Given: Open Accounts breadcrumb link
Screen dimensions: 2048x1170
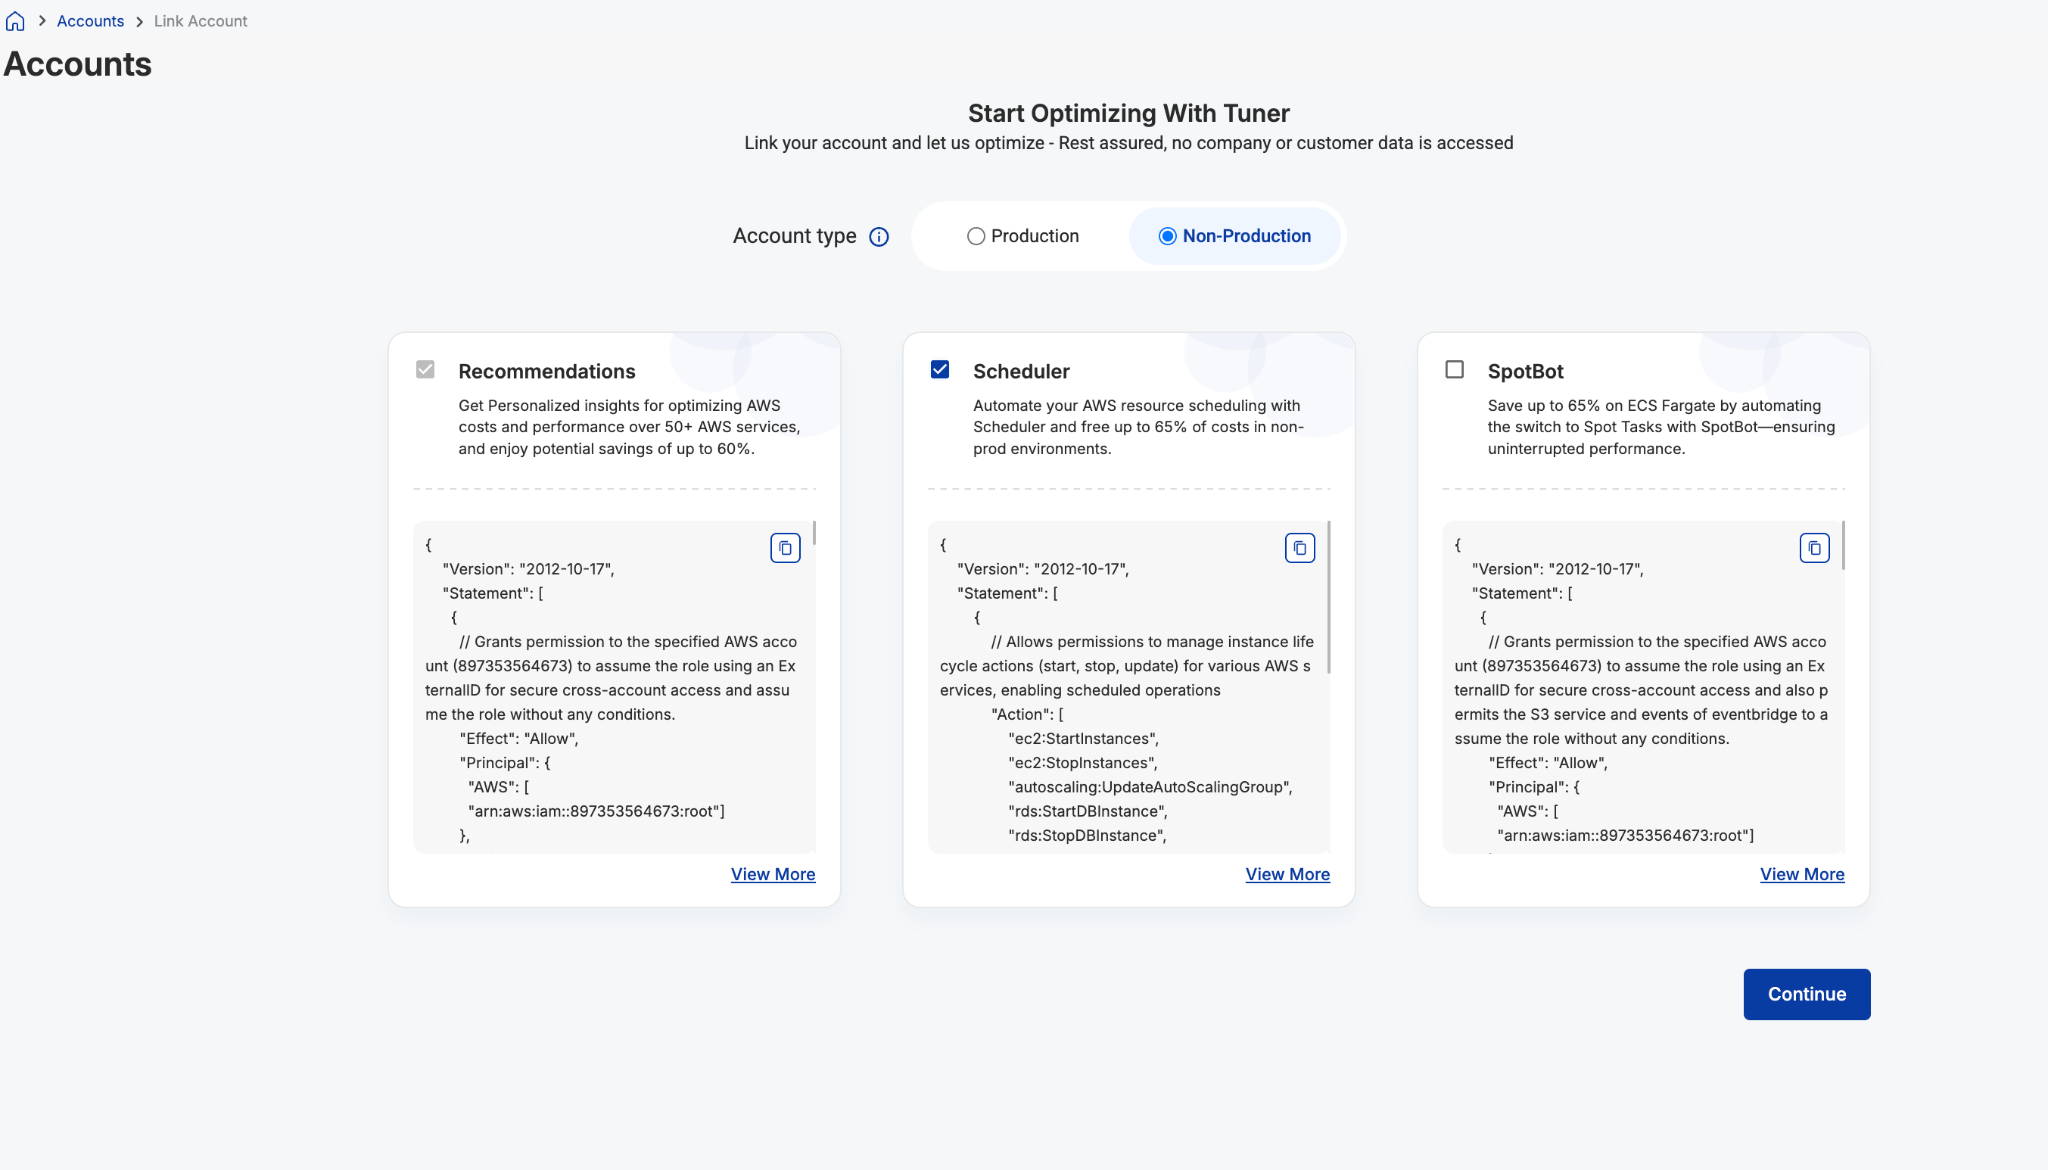Looking at the screenshot, I should (x=90, y=21).
